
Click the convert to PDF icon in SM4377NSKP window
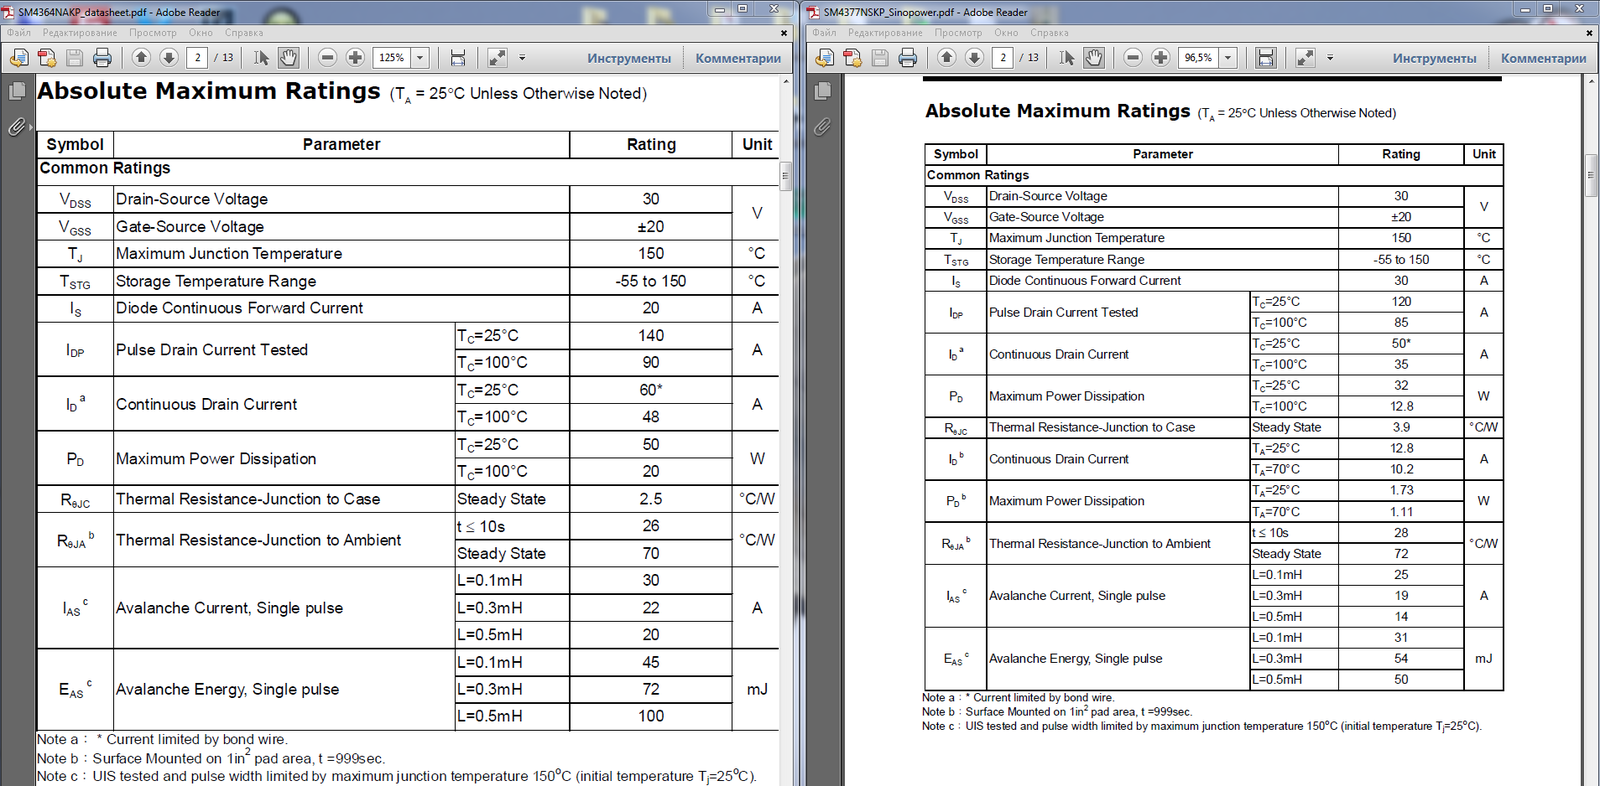852,58
